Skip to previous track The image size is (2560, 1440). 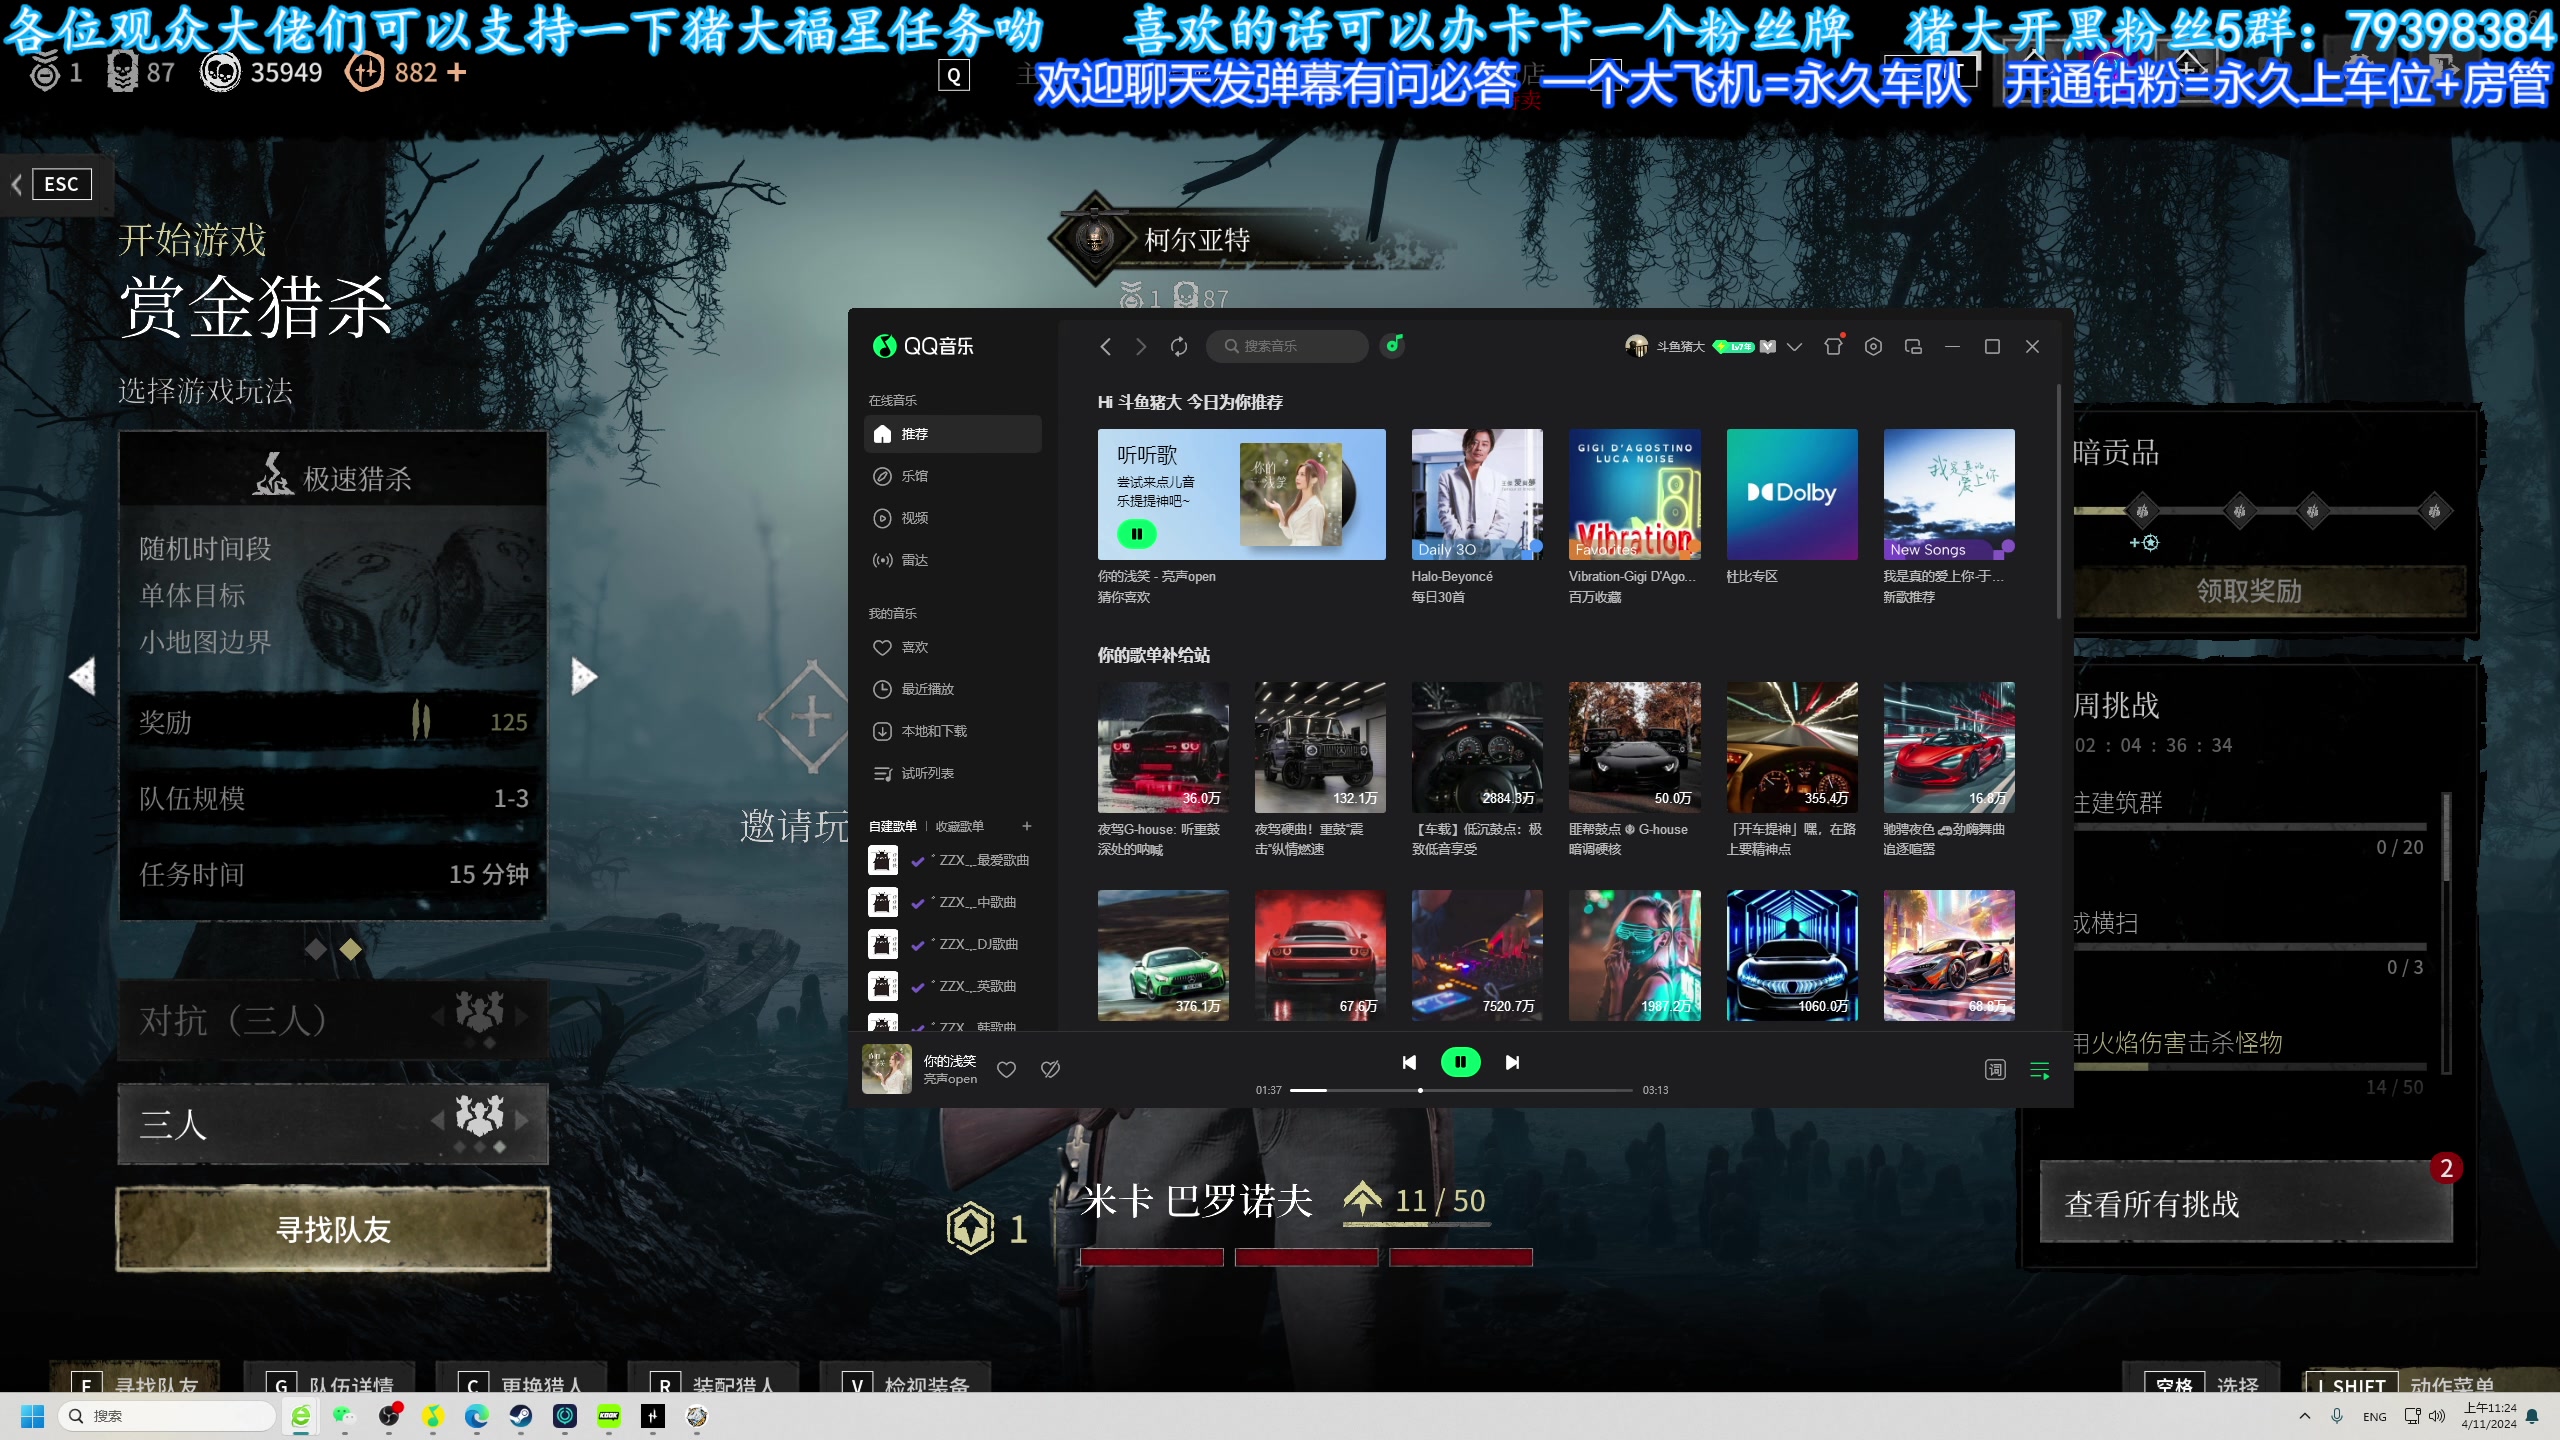click(x=1409, y=1062)
